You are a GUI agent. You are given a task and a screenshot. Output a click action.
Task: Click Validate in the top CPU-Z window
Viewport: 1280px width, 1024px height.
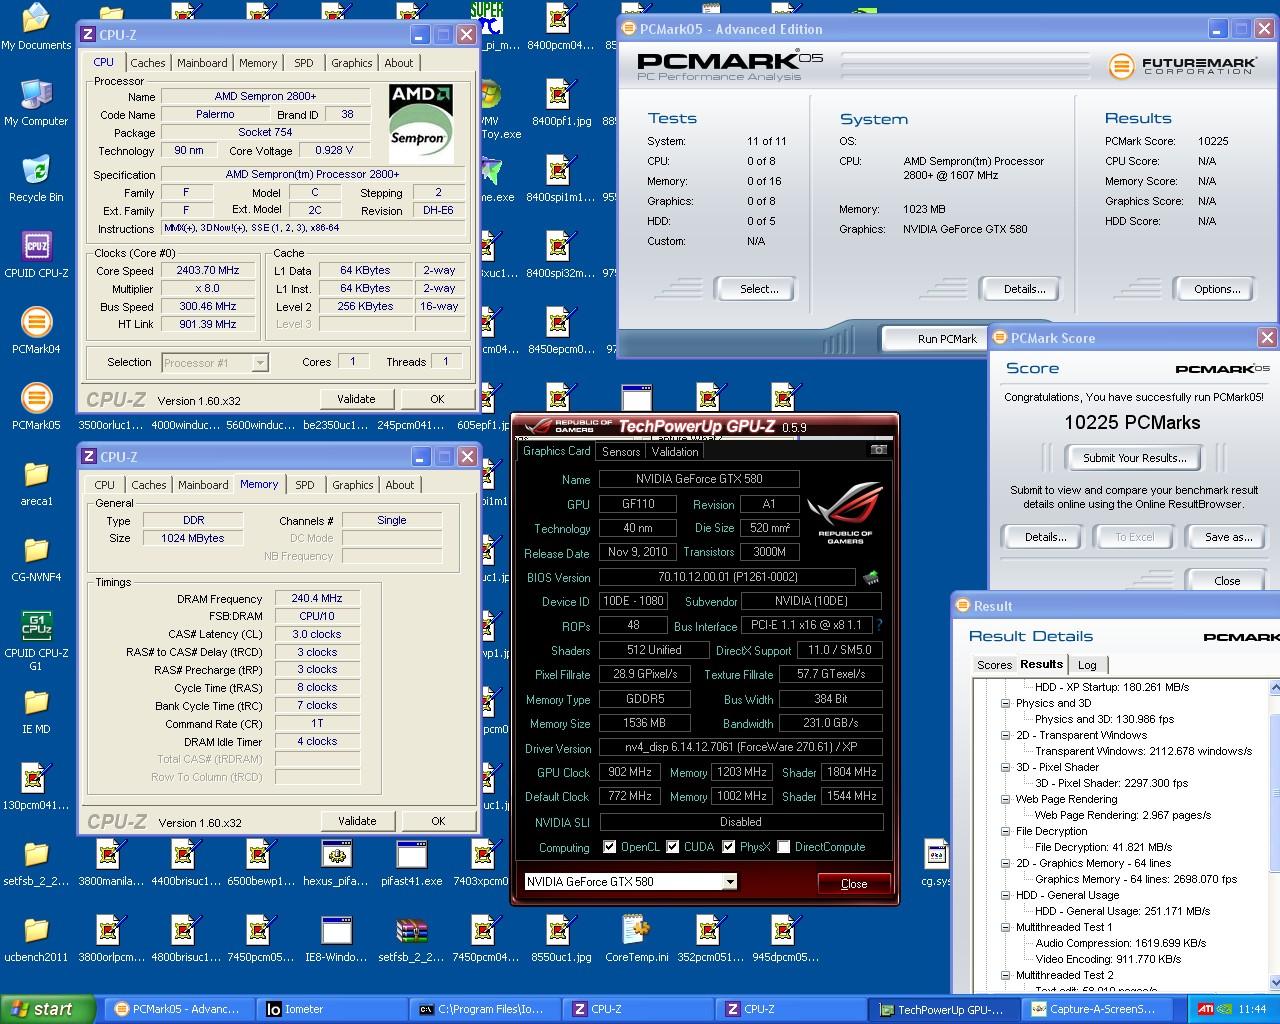click(356, 399)
